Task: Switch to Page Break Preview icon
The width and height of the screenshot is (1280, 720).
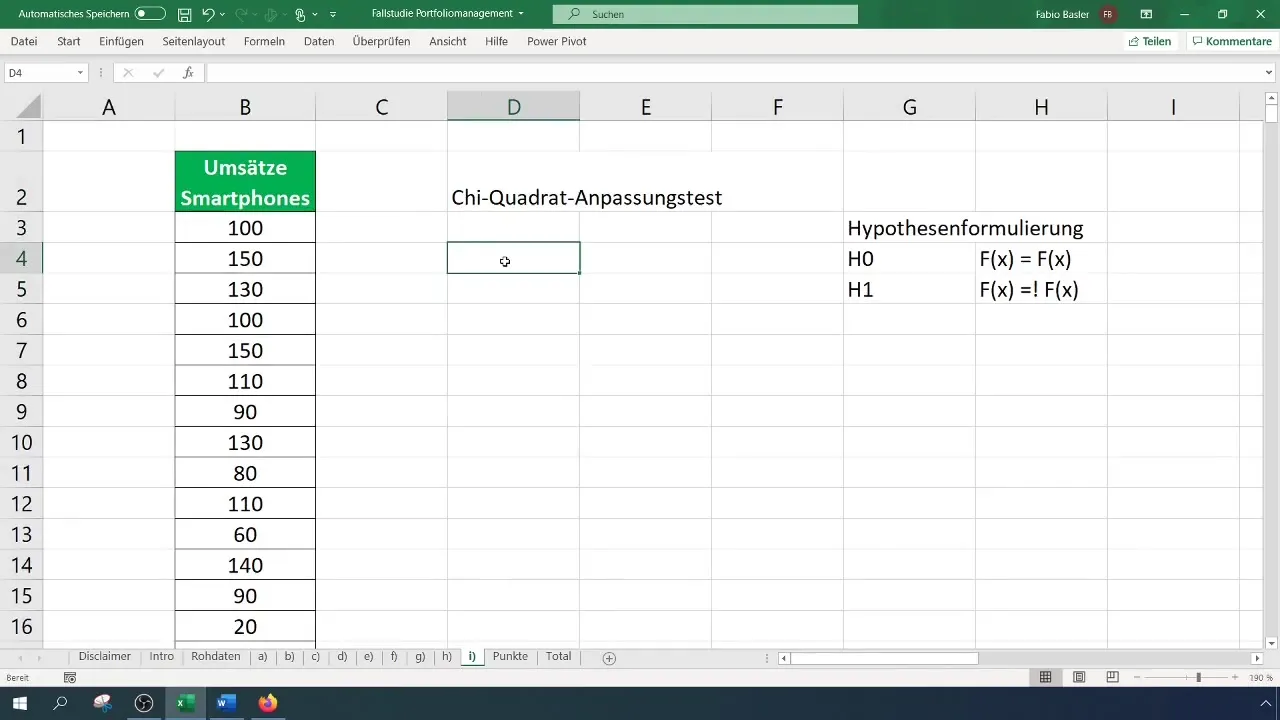Action: click(1112, 677)
